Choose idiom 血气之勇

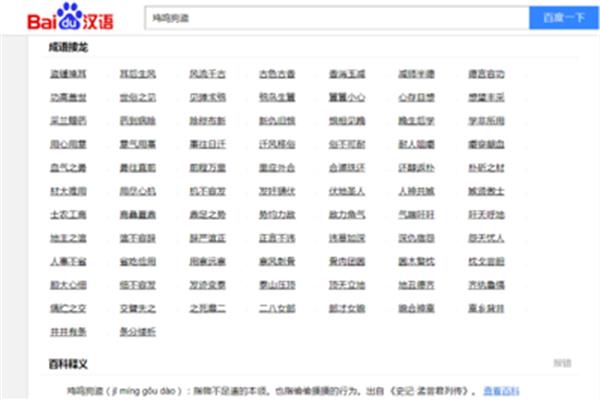(x=68, y=168)
